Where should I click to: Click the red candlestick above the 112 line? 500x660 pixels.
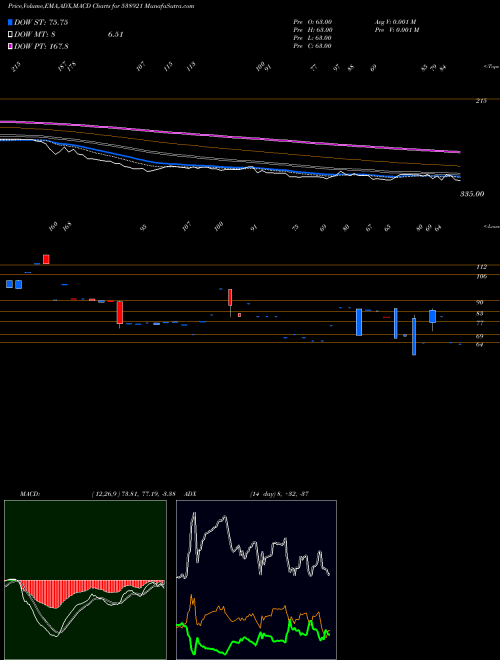(46, 259)
